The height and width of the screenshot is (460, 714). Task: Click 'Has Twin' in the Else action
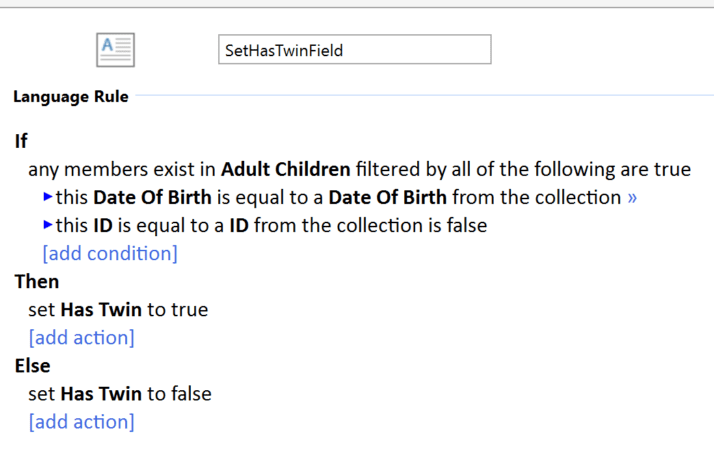[x=101, y=394]
